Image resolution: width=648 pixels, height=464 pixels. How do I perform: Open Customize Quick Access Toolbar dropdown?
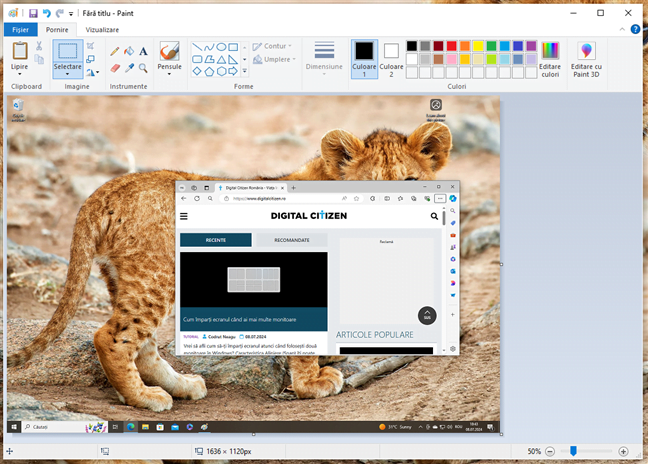71,14
